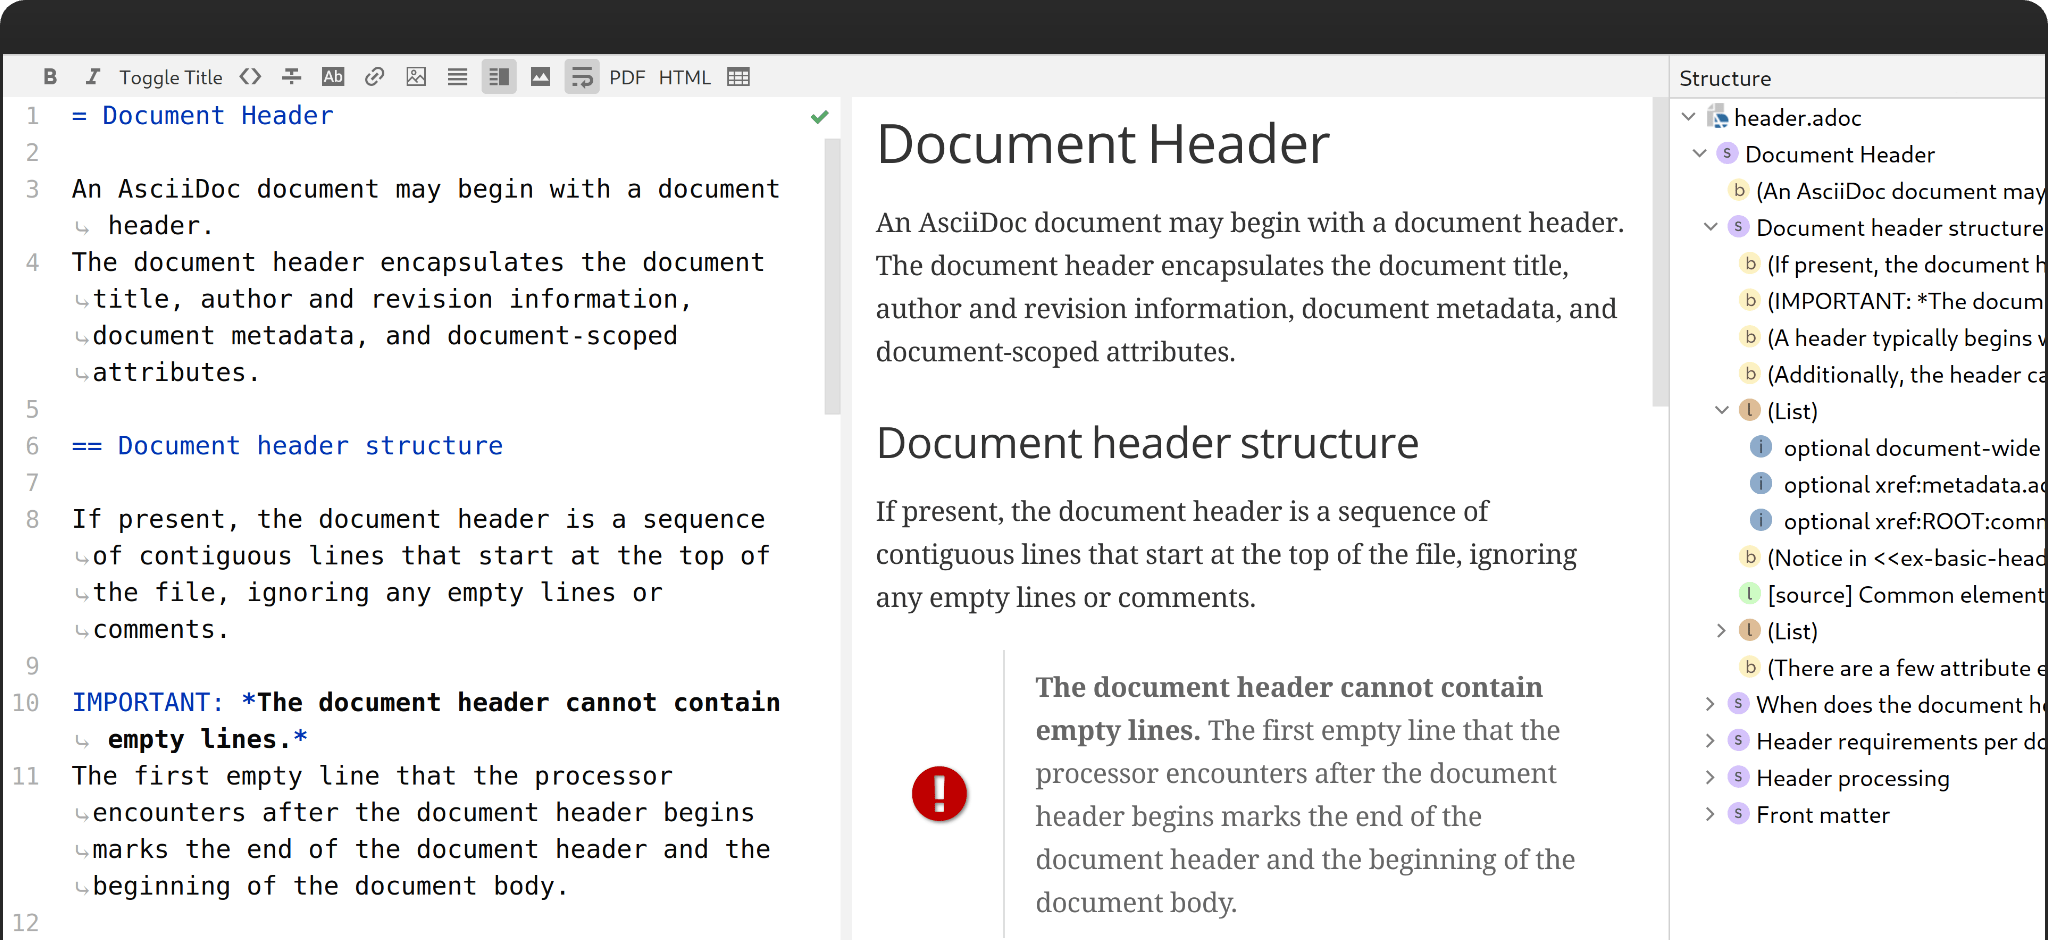This screenshot has height=940, width=2048.
Task: Click the monospace code brackets icon
Action: click(251, 77)
